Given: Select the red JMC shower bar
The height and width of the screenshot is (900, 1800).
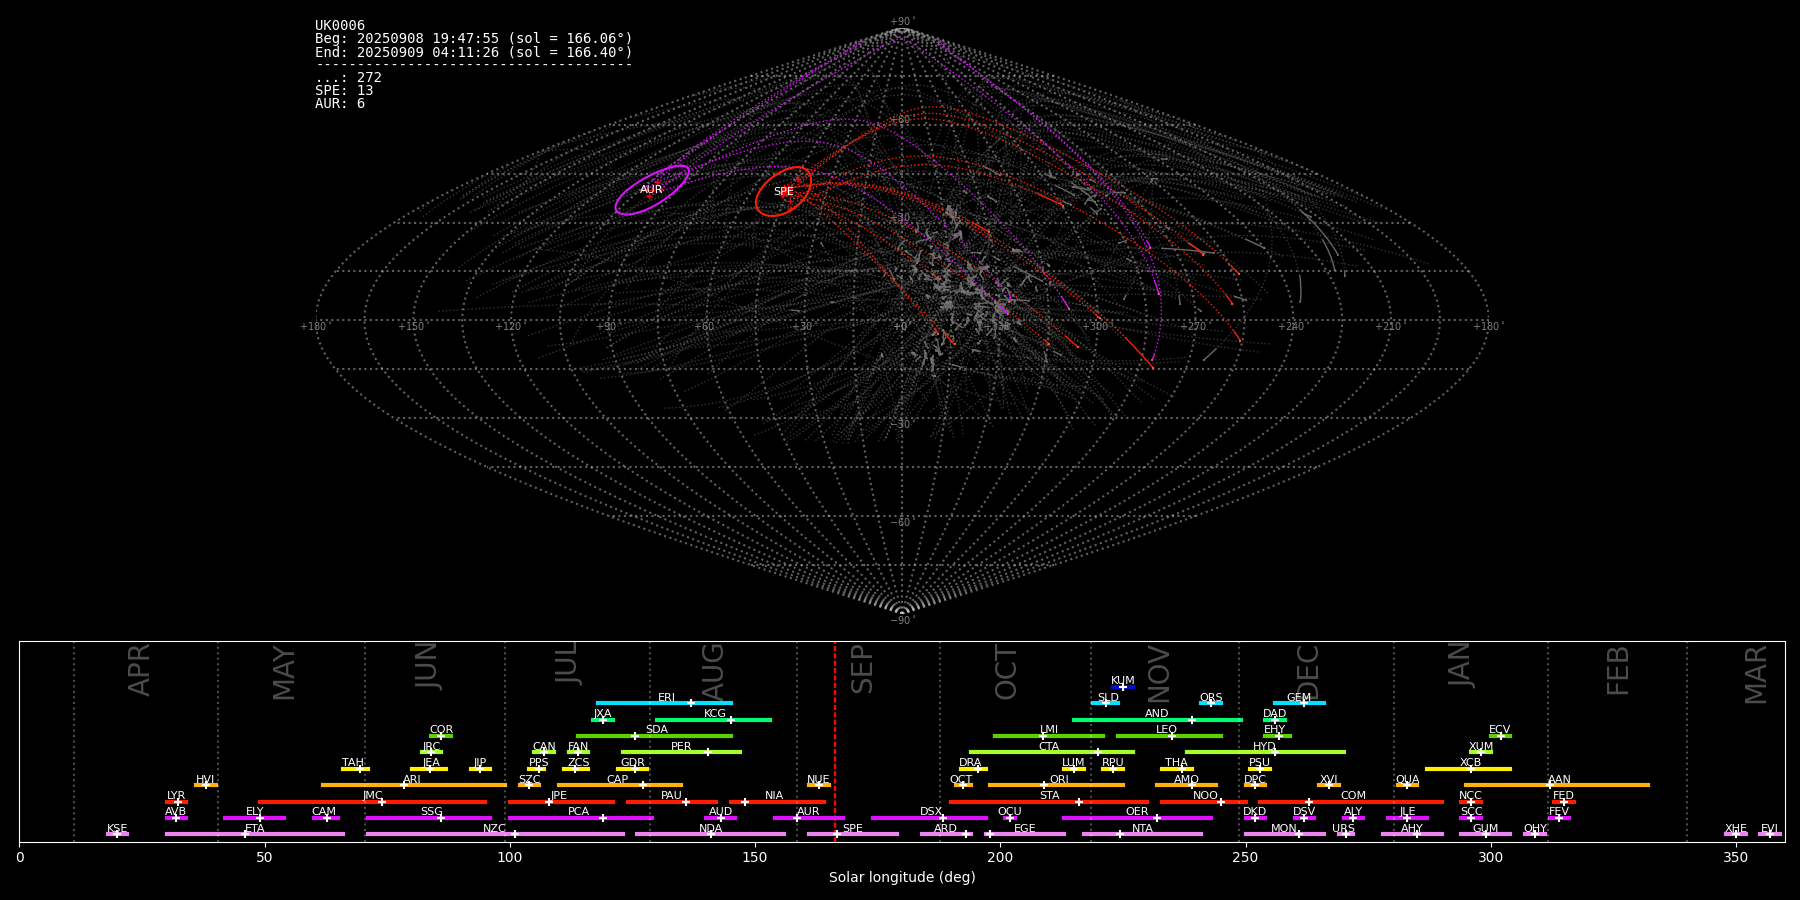Looking at the screenshot, I should point(373,802).
